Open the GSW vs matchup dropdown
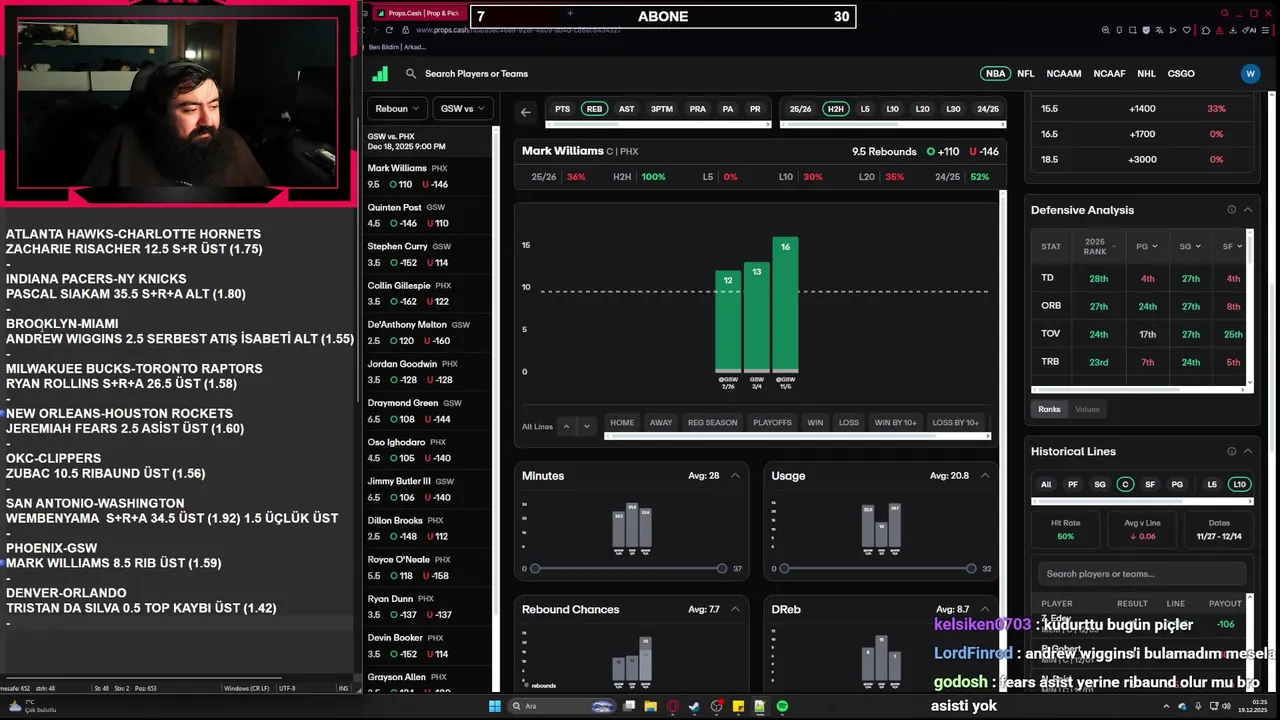Screen dimensions: 1280x720 pos(462,109)
